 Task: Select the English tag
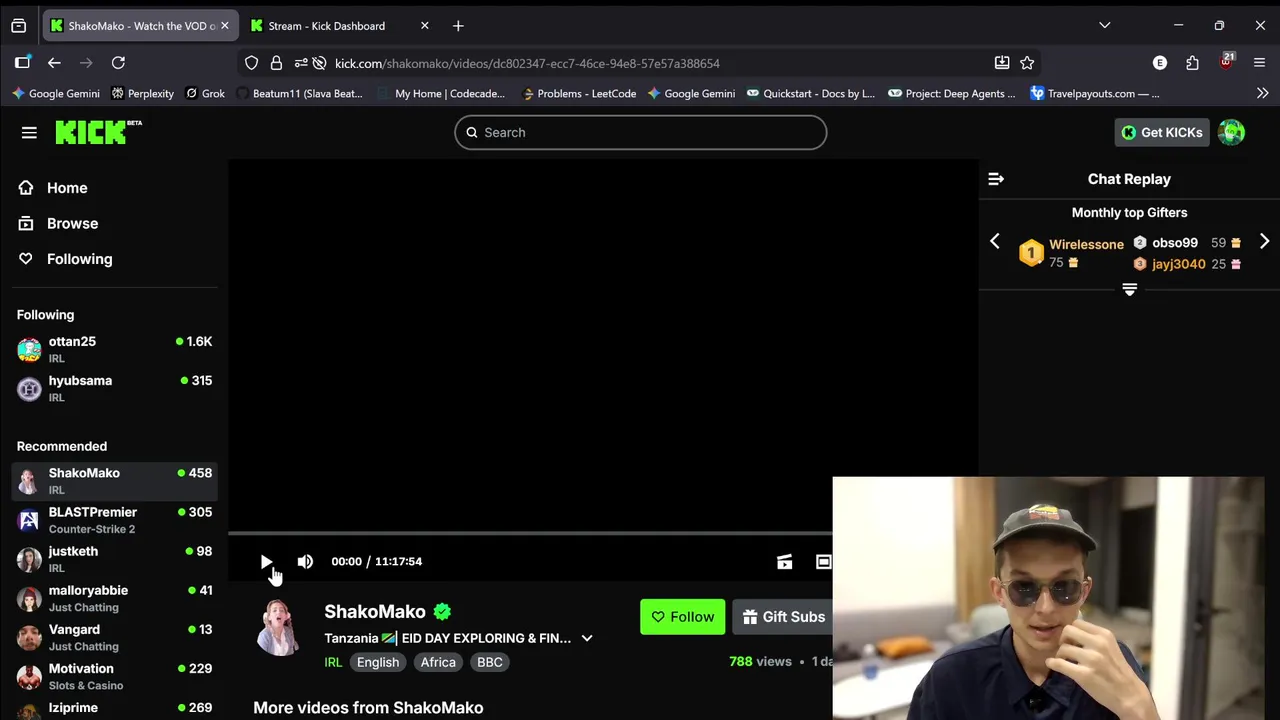378,662
